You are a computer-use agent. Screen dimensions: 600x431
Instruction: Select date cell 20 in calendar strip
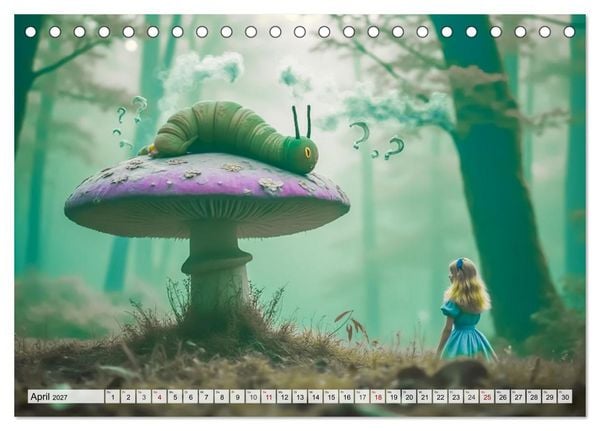pos(409,397)
